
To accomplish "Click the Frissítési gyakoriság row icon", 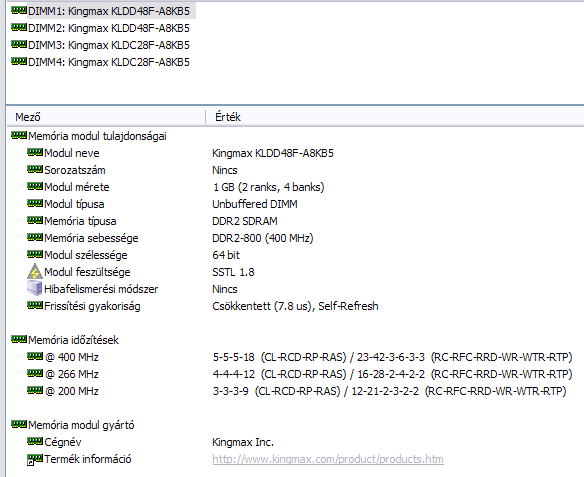I will 35,305.
